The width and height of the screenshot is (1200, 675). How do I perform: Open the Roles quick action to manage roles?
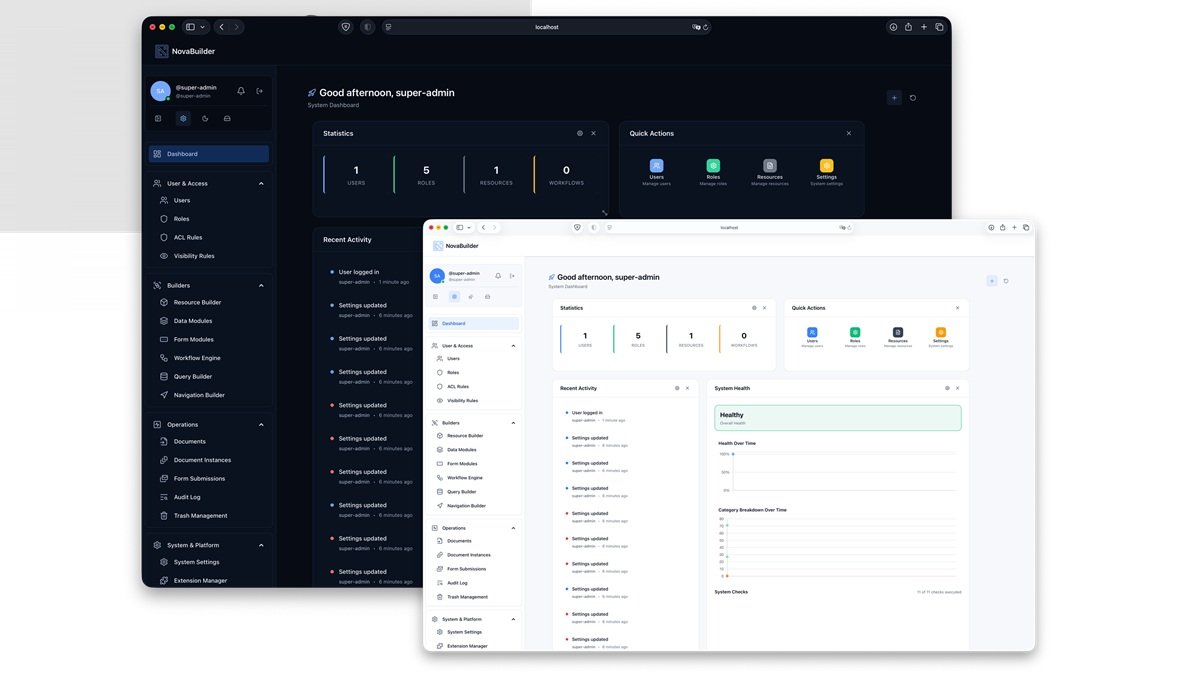(x=713, y=164)
